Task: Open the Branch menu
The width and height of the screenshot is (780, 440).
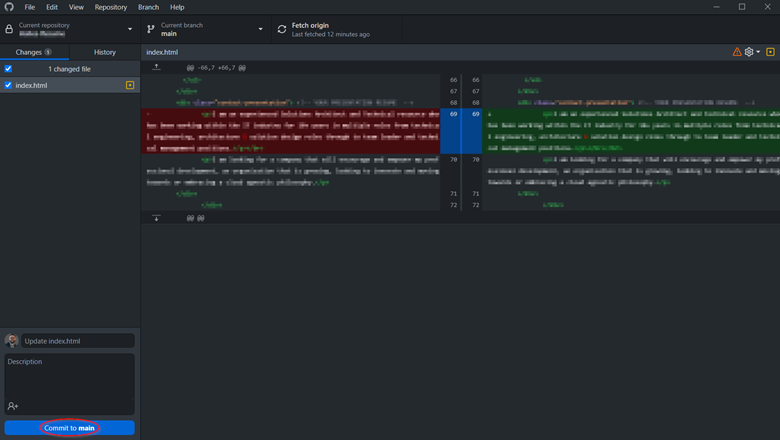Action: (148, 7)
